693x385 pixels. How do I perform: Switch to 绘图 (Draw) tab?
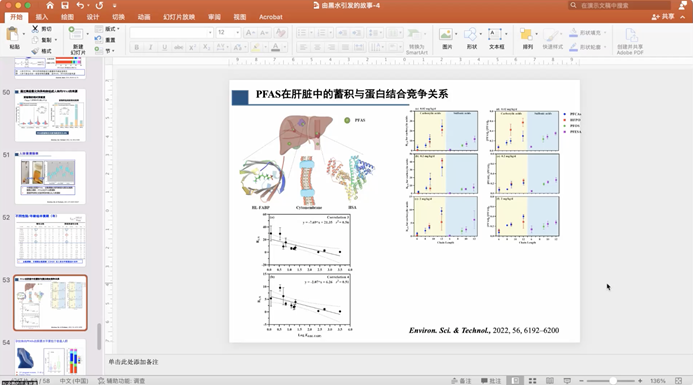(67, 17)
